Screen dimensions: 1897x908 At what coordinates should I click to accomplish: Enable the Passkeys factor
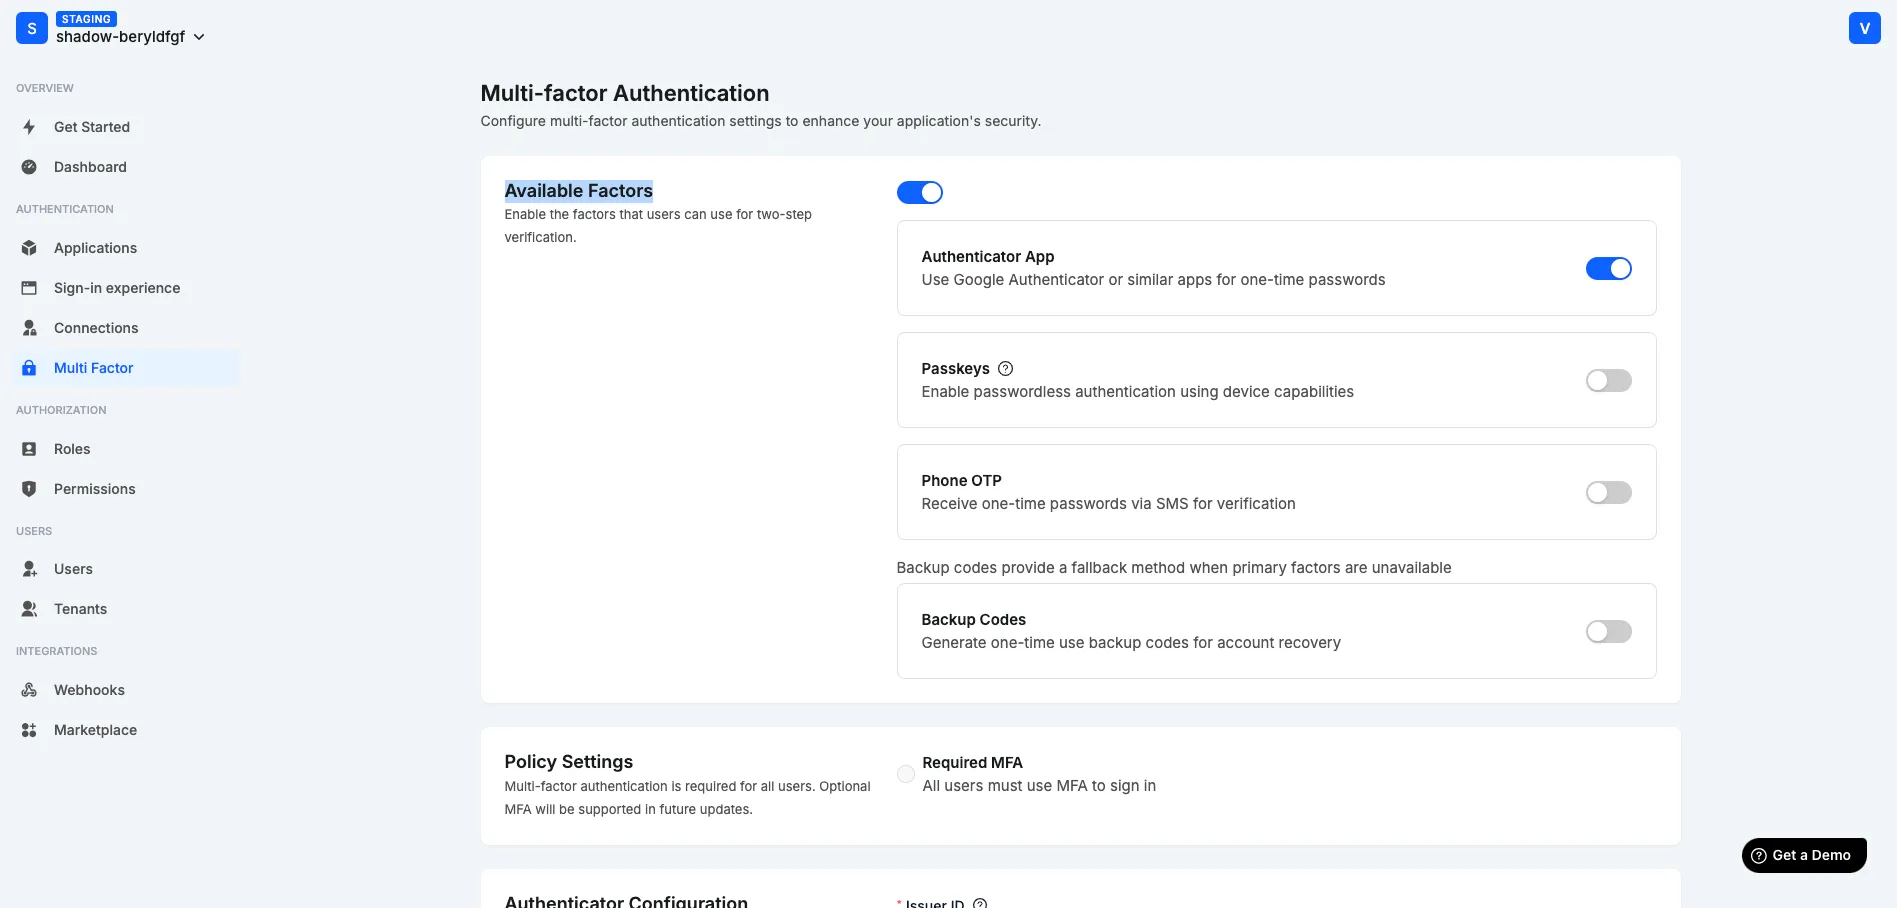click(1608, 380)
